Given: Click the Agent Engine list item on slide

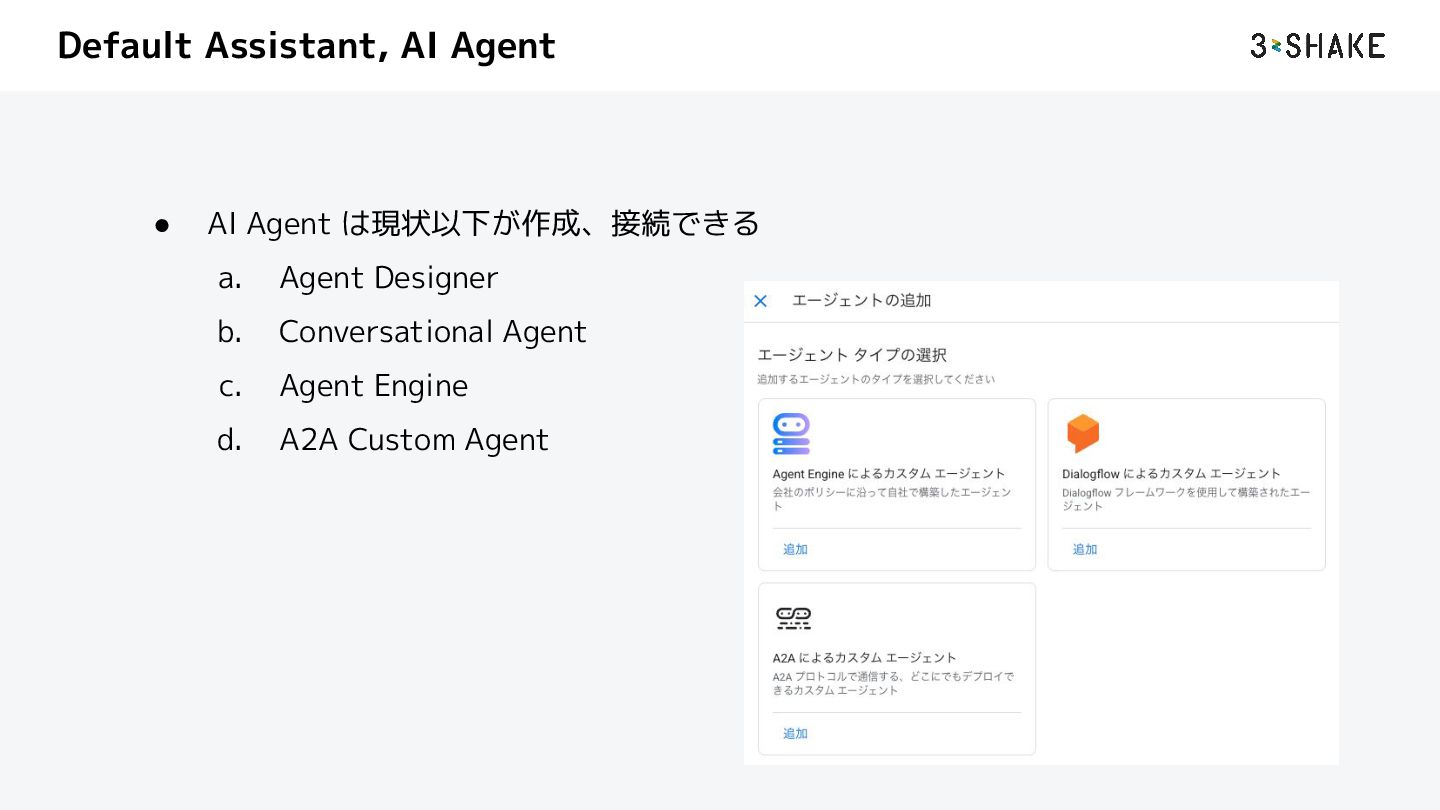Looking at the screenshot, I should coord(373,386).
